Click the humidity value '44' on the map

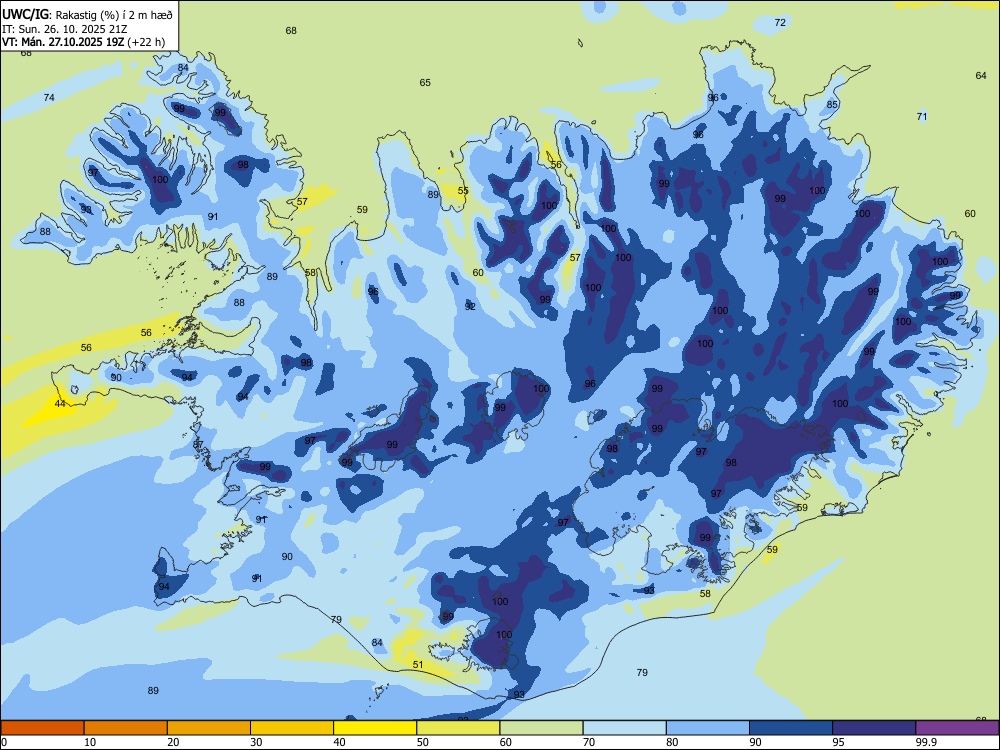tap(60, 404)
